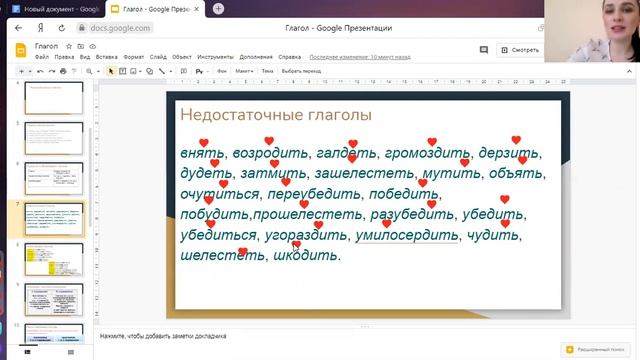640x360 pixels.
Task: Add a comment from the toolbar
Action: coord(184,71)
